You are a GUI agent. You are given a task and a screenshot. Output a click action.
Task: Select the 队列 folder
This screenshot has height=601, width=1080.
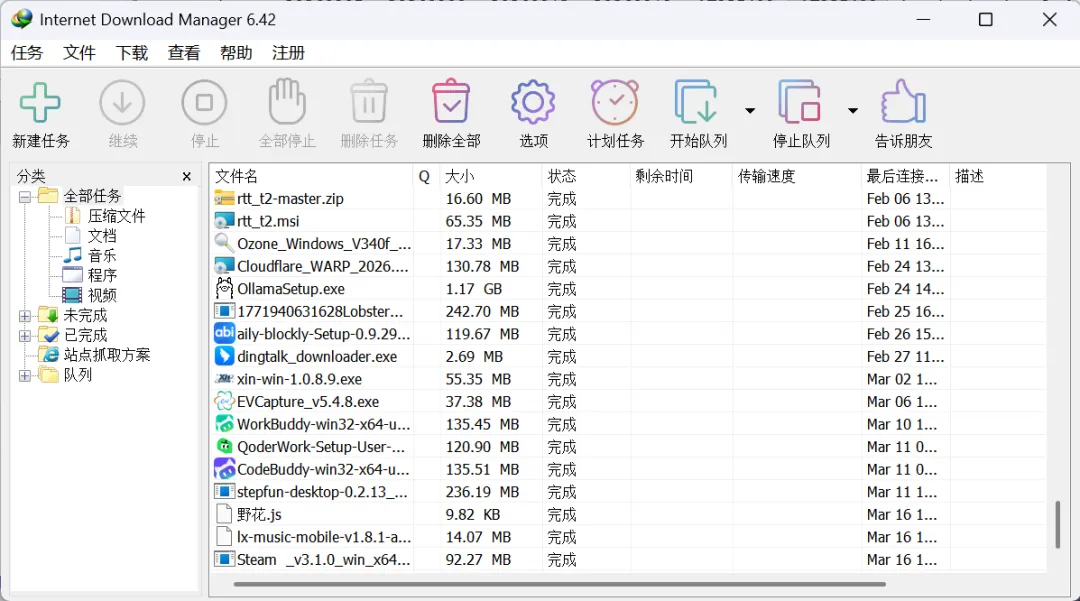78,375
